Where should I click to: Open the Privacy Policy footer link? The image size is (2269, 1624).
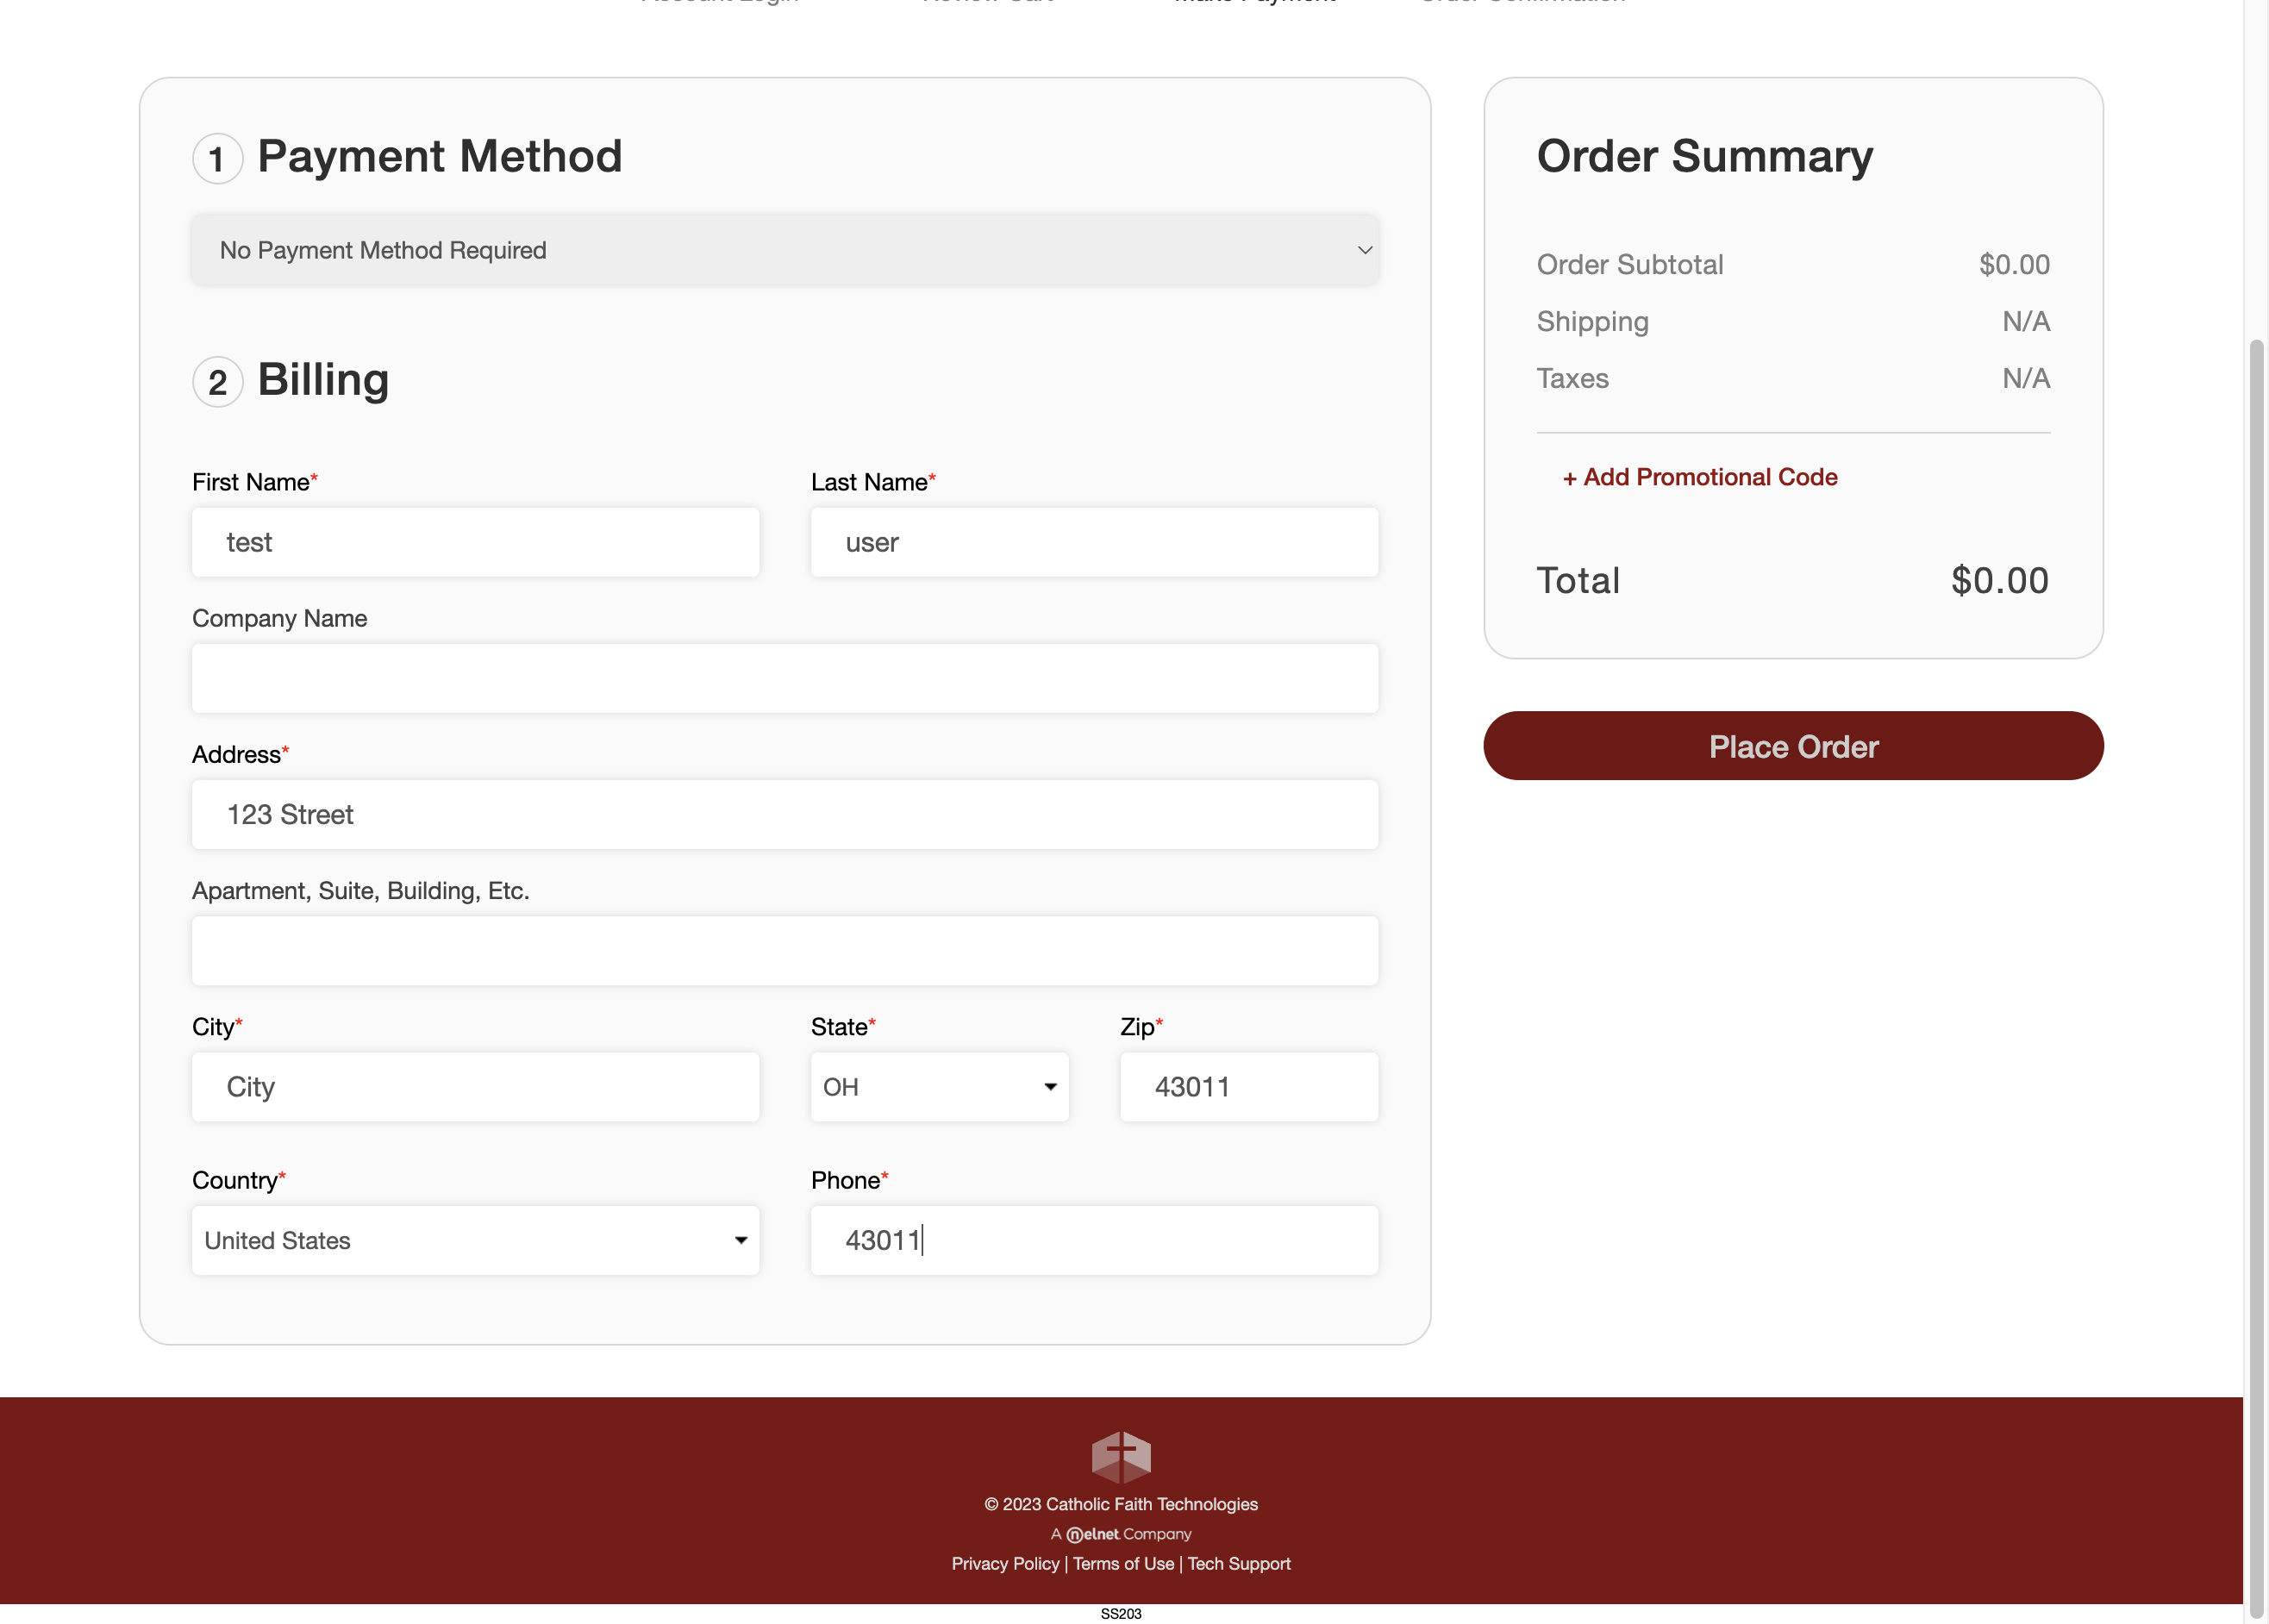point(1005,1563)
